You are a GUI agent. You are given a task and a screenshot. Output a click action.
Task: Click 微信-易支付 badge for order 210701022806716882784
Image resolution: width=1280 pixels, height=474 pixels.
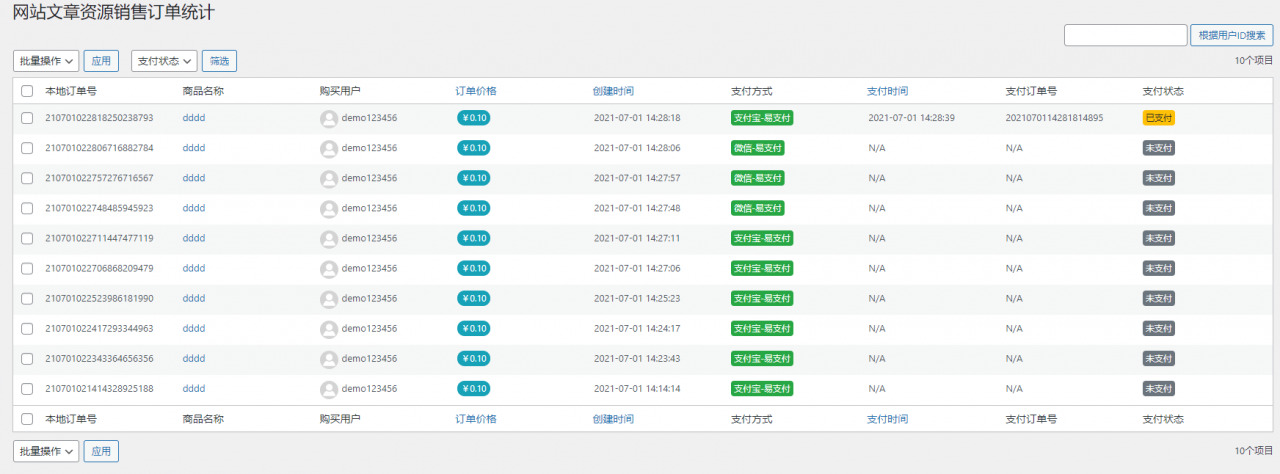[x=757, y=148]
